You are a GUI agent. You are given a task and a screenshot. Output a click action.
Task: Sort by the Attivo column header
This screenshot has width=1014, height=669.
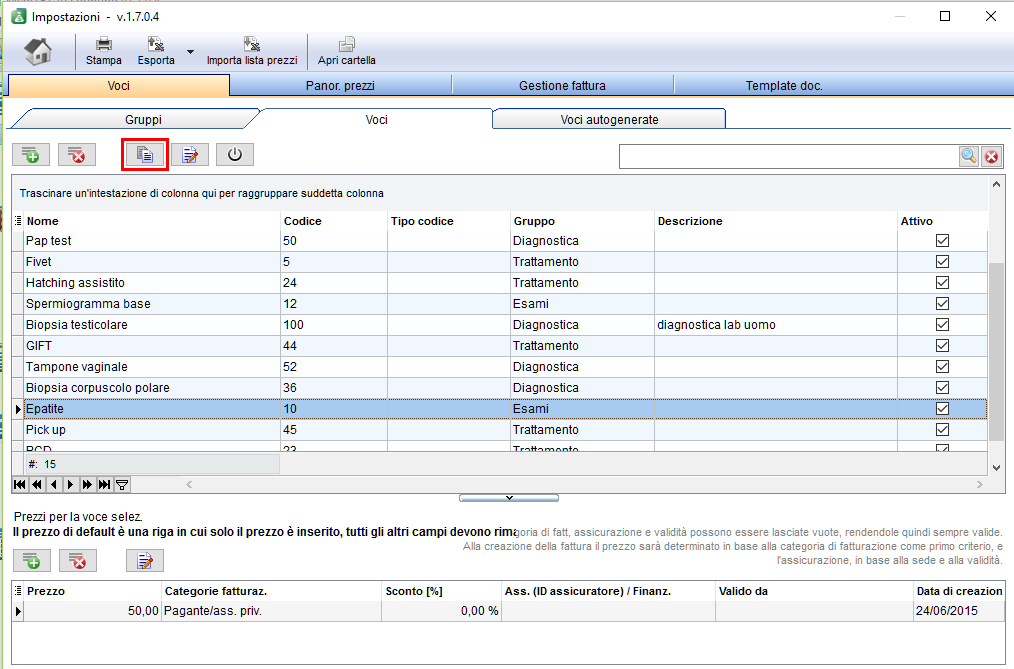pyautogui.click(x=942, y=221)
